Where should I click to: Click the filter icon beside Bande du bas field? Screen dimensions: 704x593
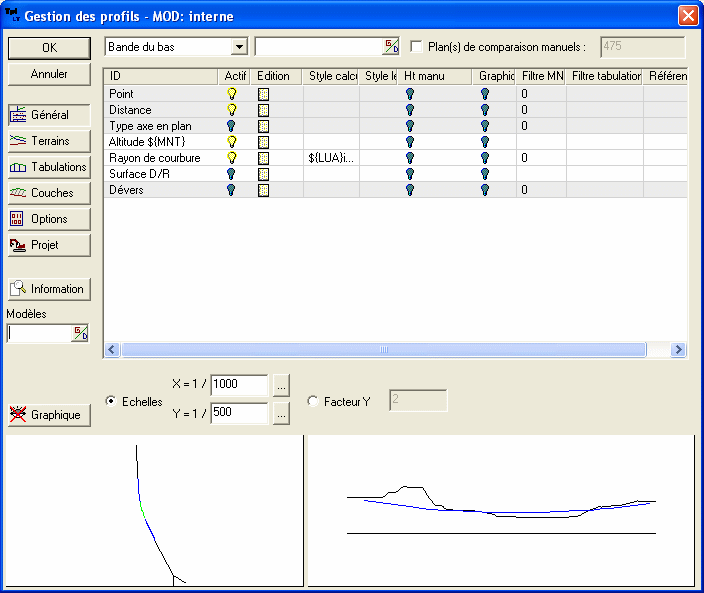[390, 47]
